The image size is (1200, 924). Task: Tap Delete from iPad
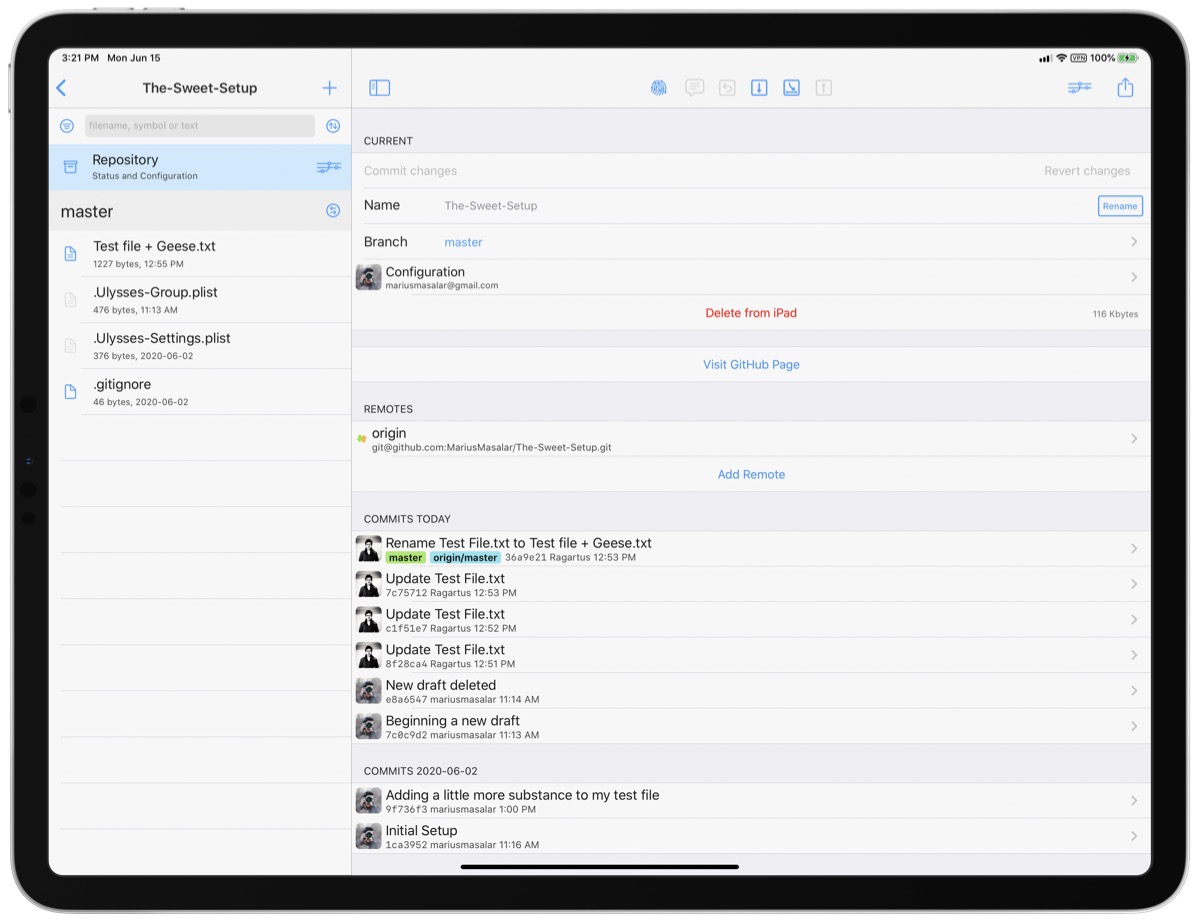click(x=751, y=313)
